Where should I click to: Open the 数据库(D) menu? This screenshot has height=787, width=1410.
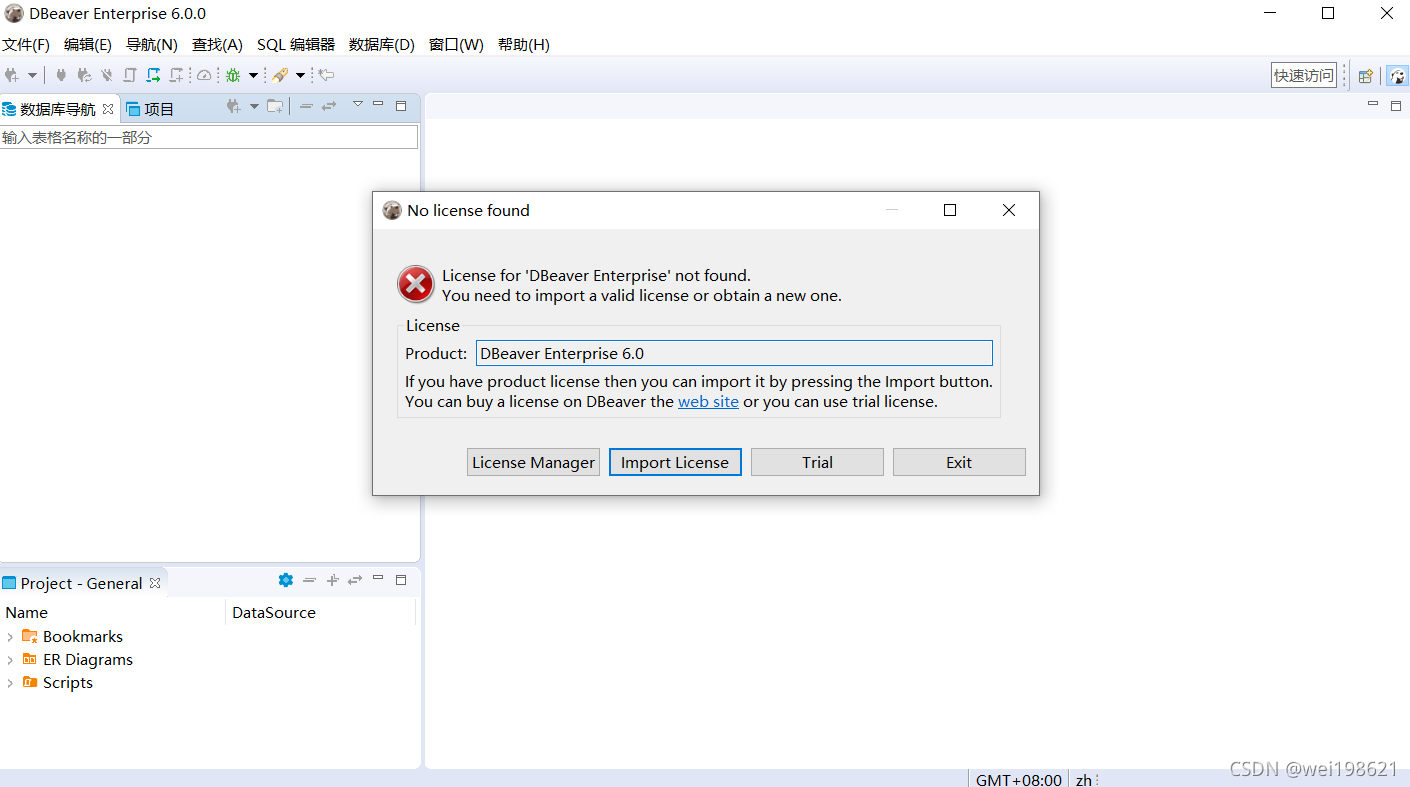pos(382,45)
